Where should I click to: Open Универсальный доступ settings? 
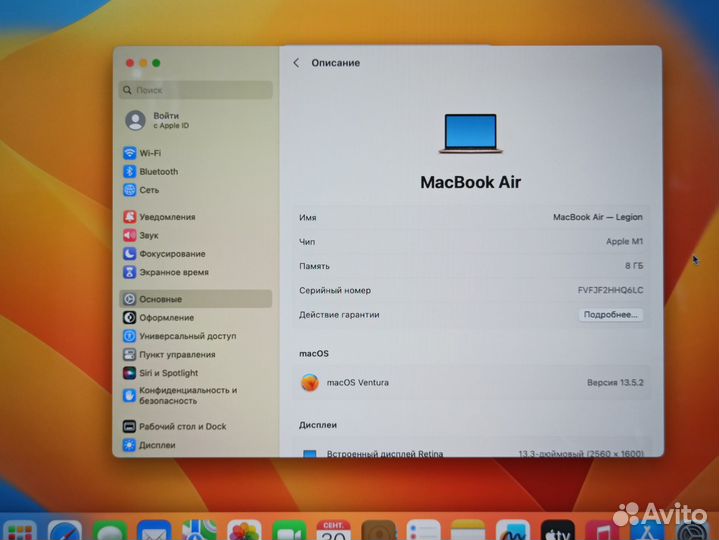[180, 336]
